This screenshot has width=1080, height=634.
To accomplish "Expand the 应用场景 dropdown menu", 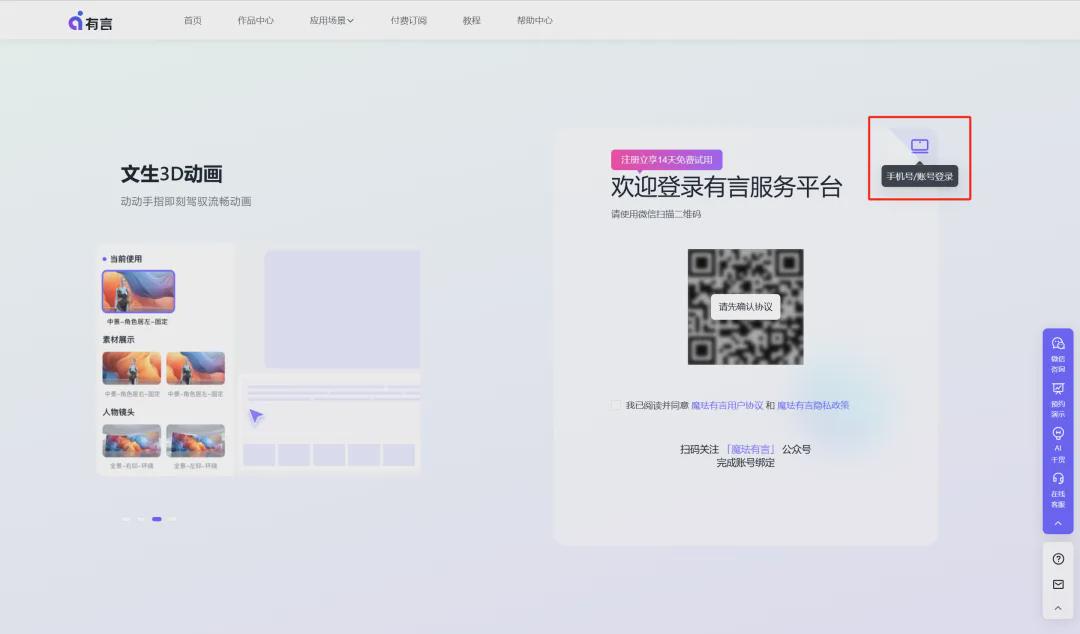I will (330, 20).
